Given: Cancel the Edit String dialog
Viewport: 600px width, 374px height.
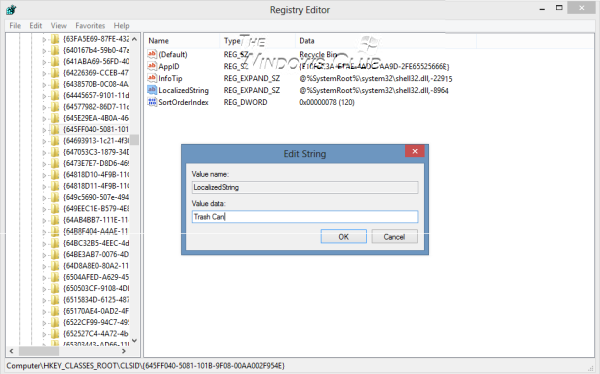Looking at the screenshot, I should pos(394,237).
